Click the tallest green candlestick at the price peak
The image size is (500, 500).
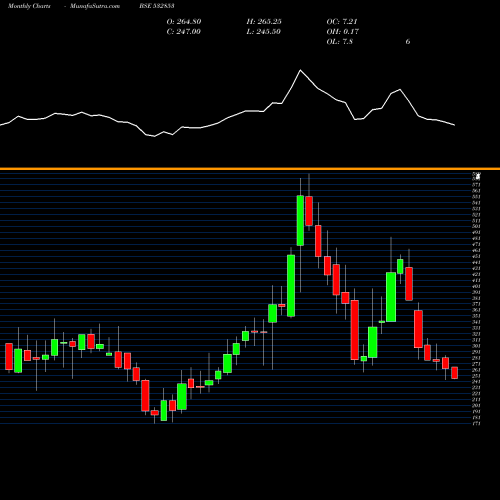300,220
